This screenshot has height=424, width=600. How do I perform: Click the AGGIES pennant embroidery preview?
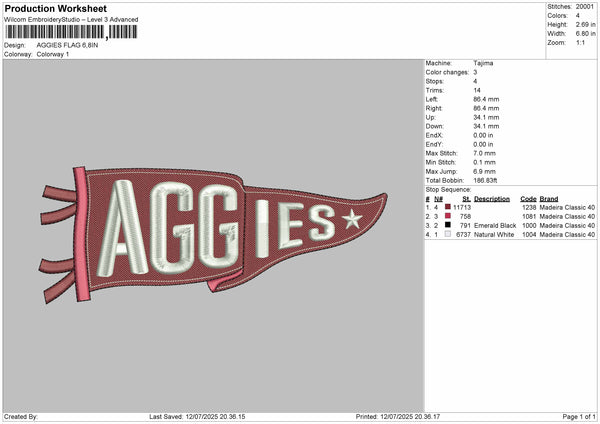click(x=213, y=235)
